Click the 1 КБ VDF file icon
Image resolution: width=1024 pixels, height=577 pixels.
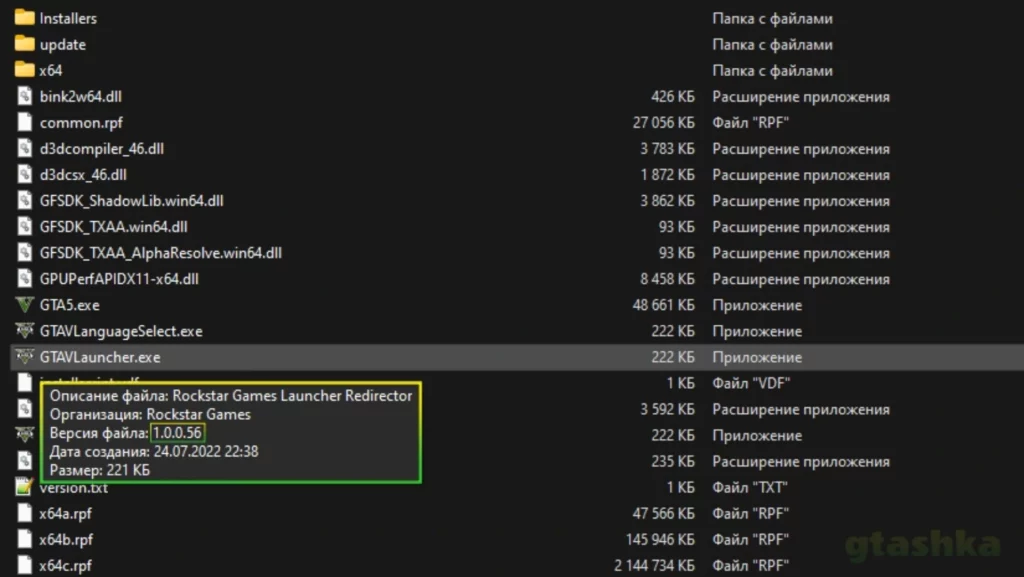[24, 382]
